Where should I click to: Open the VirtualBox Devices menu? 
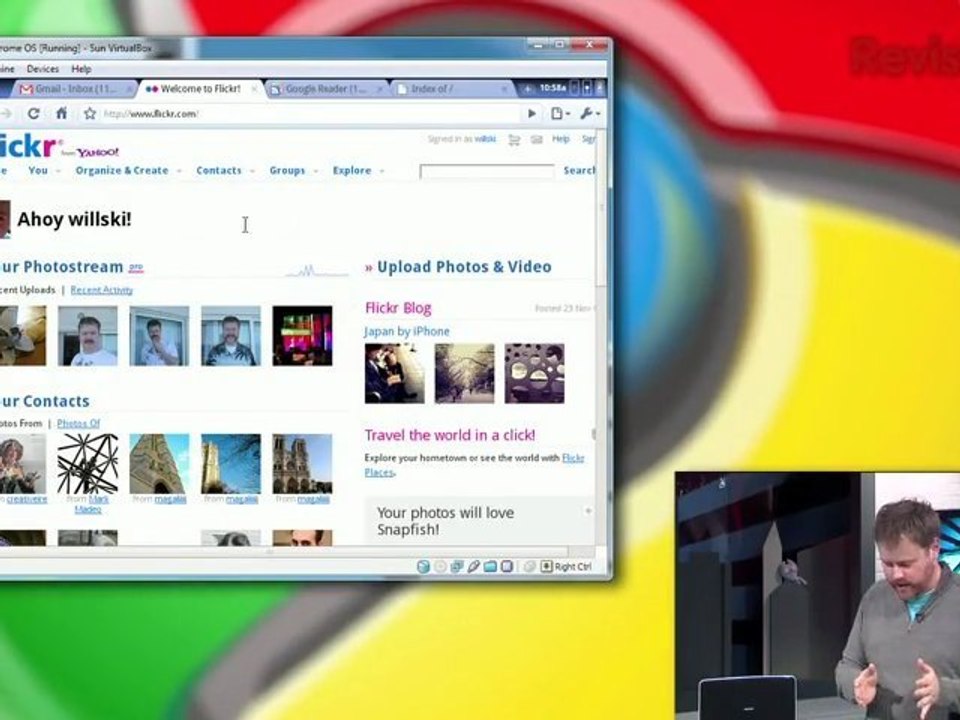43,69
